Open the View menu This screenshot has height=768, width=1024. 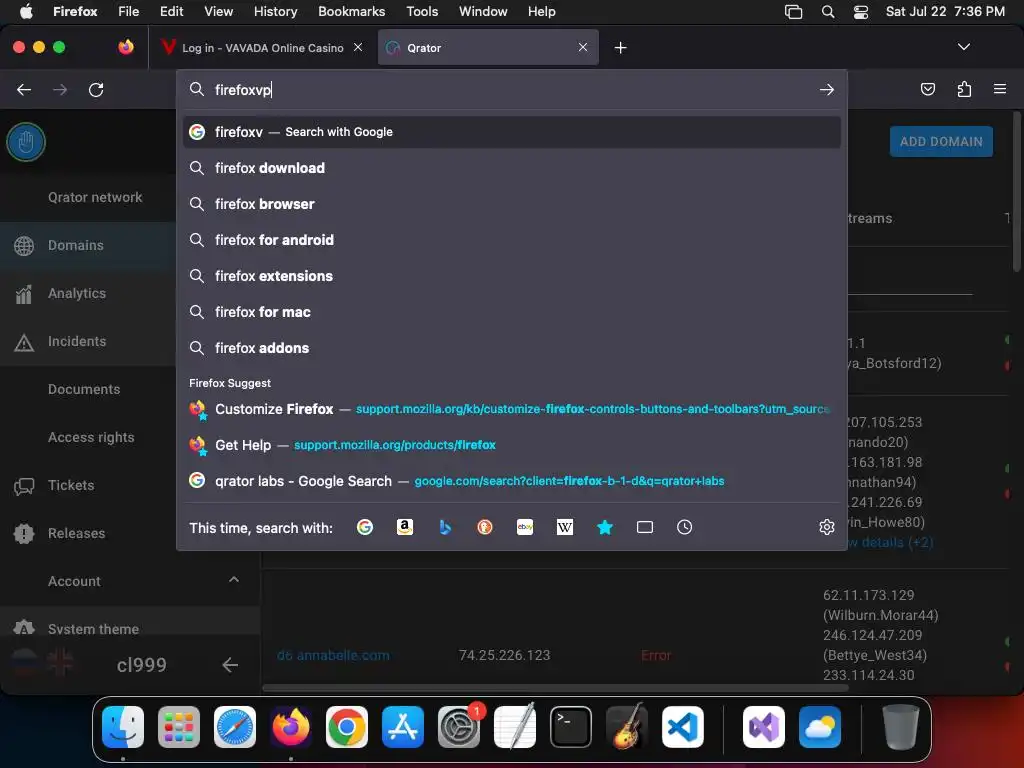click(218, 12)
